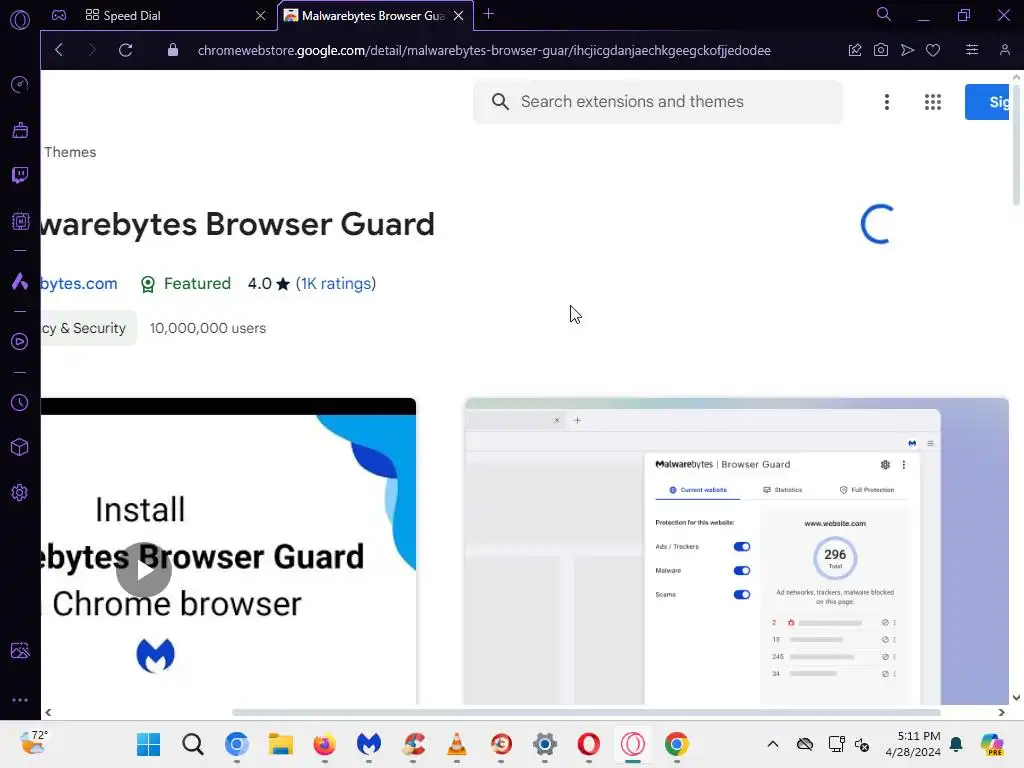This screenshot has width=1024, height=768.
Task: Click the horizontal scrollbar right arrow
Action: point(1001,712)
